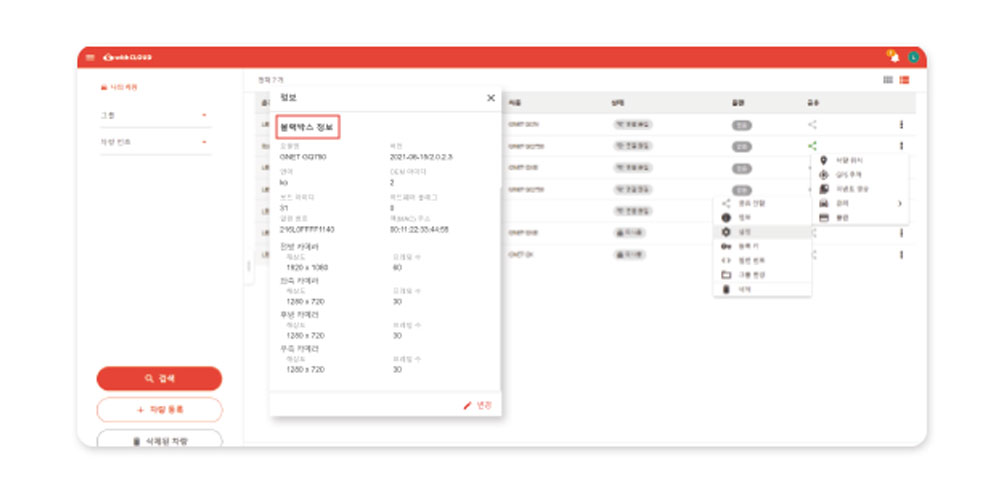Click the green share icon in the table

tap(812, 146)
